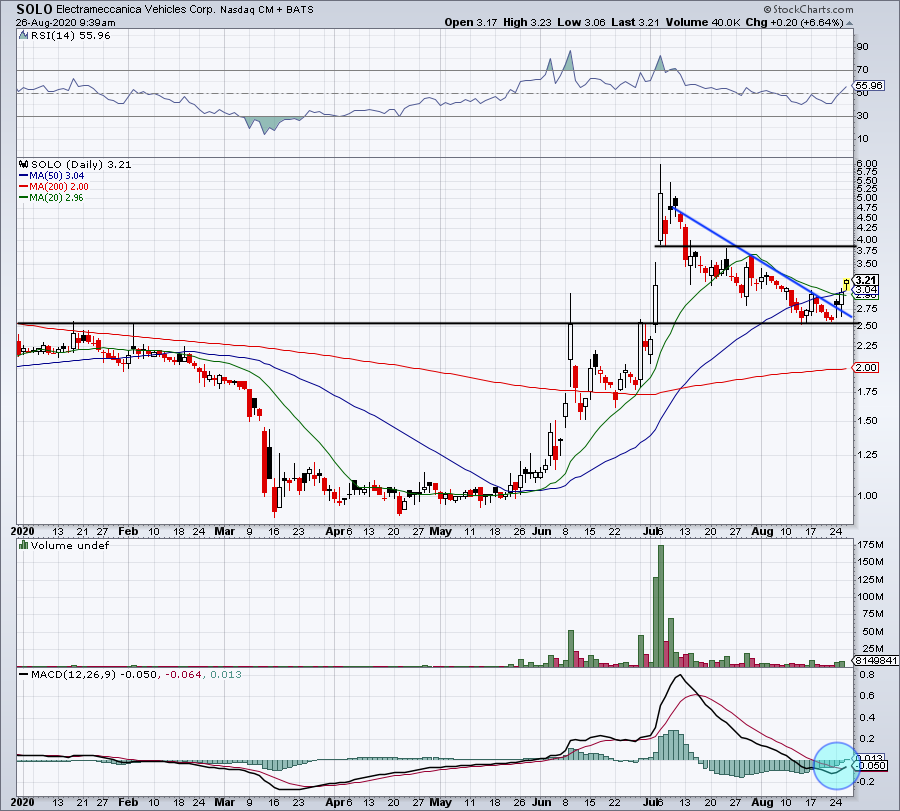
Task: Click the red MA(200) legend line marker
Action: (24, 187)
